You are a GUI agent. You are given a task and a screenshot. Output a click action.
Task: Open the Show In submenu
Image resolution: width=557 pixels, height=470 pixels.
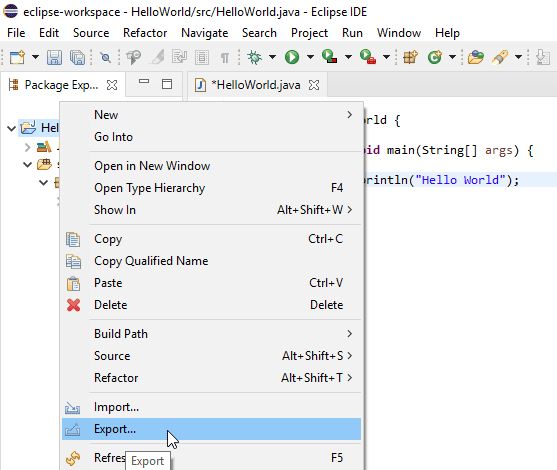pos(212,210)
